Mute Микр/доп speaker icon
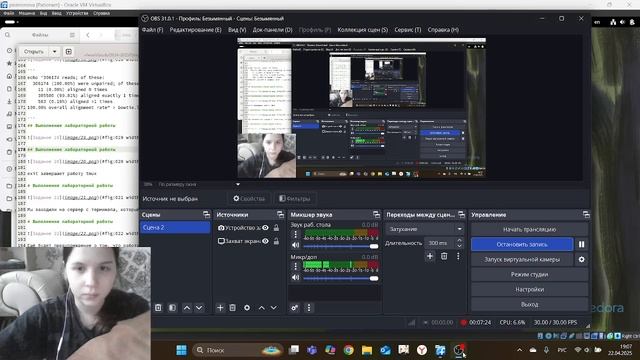 [x=296, y=278]
